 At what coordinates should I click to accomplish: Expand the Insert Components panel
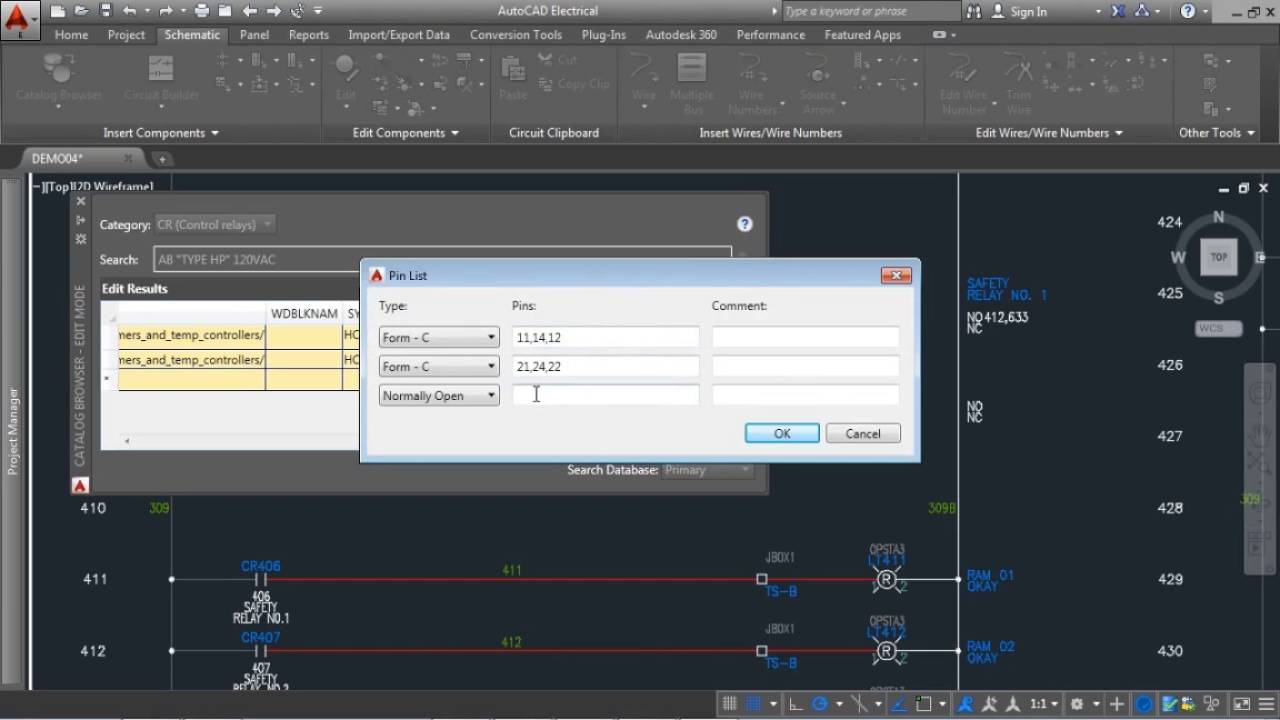(x=160, y=132)
